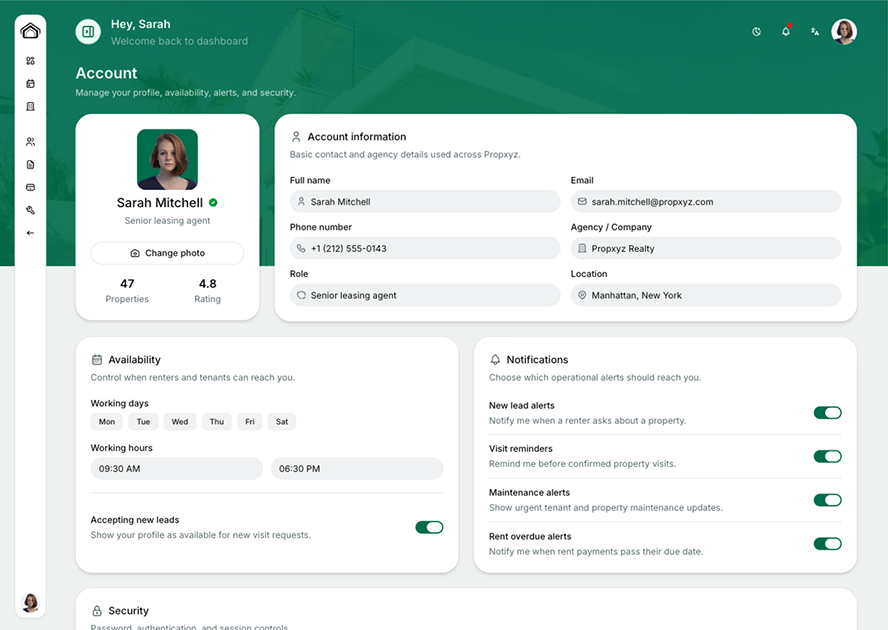Open the properties building icon in the sidebar

[31, 107]
